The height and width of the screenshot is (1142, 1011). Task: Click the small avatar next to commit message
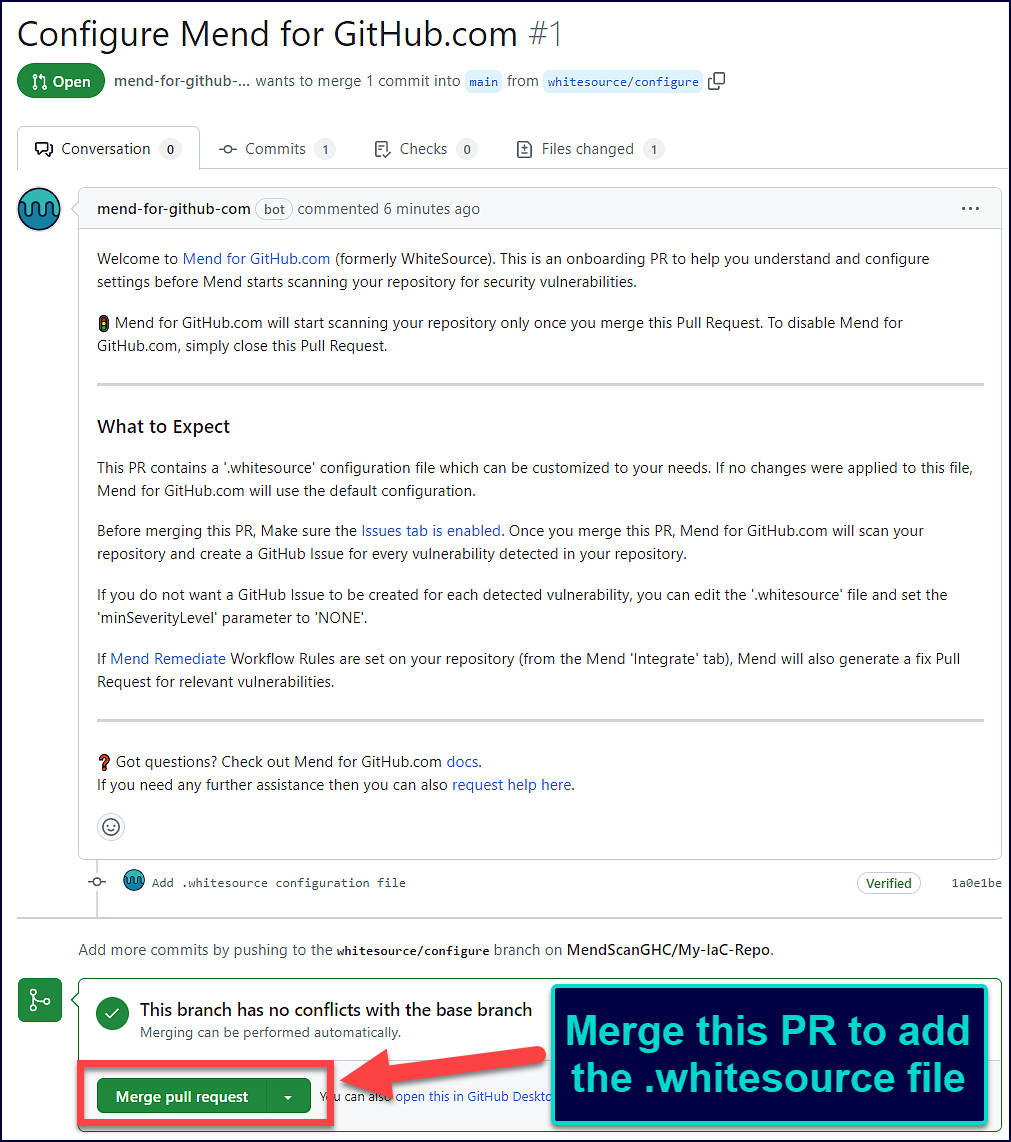133,881
